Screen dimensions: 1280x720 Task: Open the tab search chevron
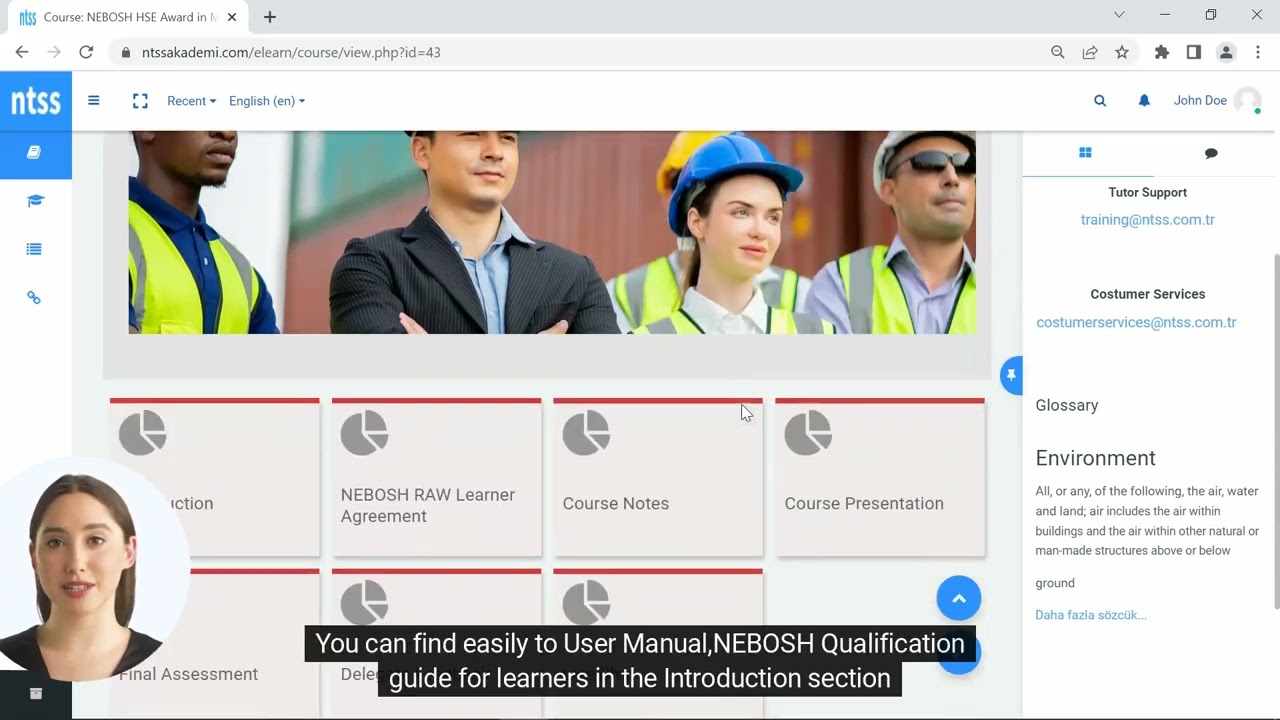tap(1119, 15)
